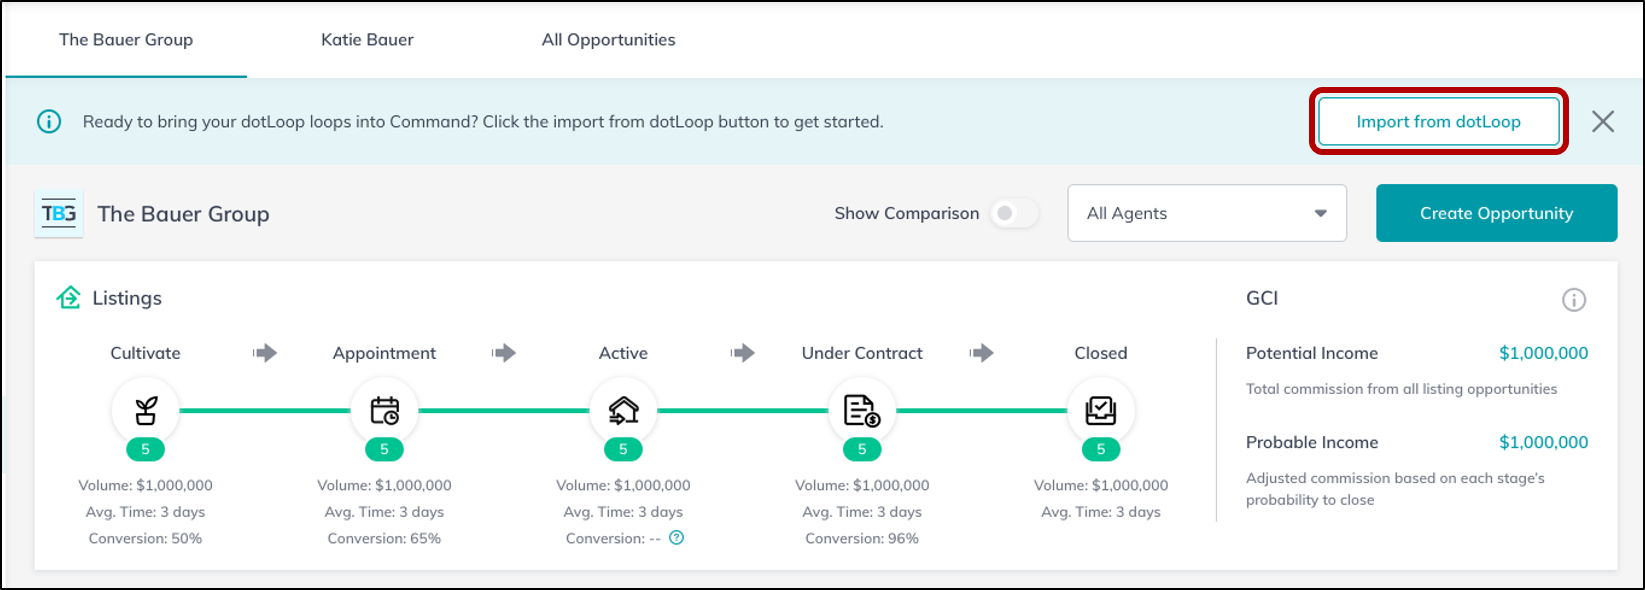Click the Closed stage checkmark icon

[x=1101, y=410]
